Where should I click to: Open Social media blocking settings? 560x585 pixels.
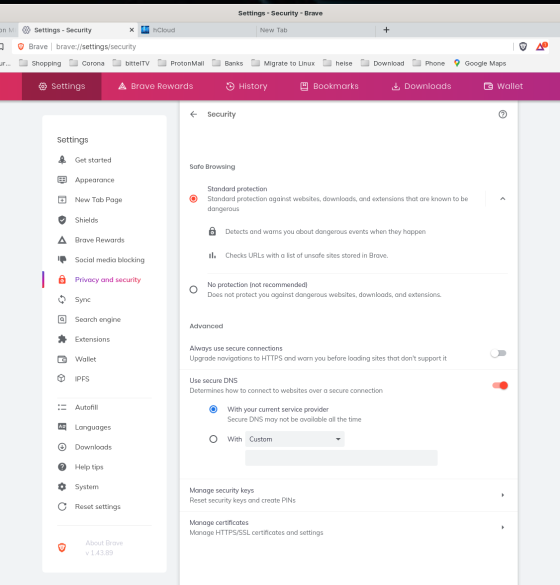tap(110, 260)
